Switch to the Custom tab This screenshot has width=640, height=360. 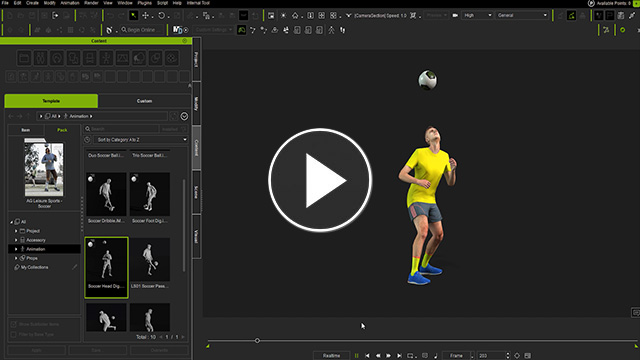tap(144, 101)
